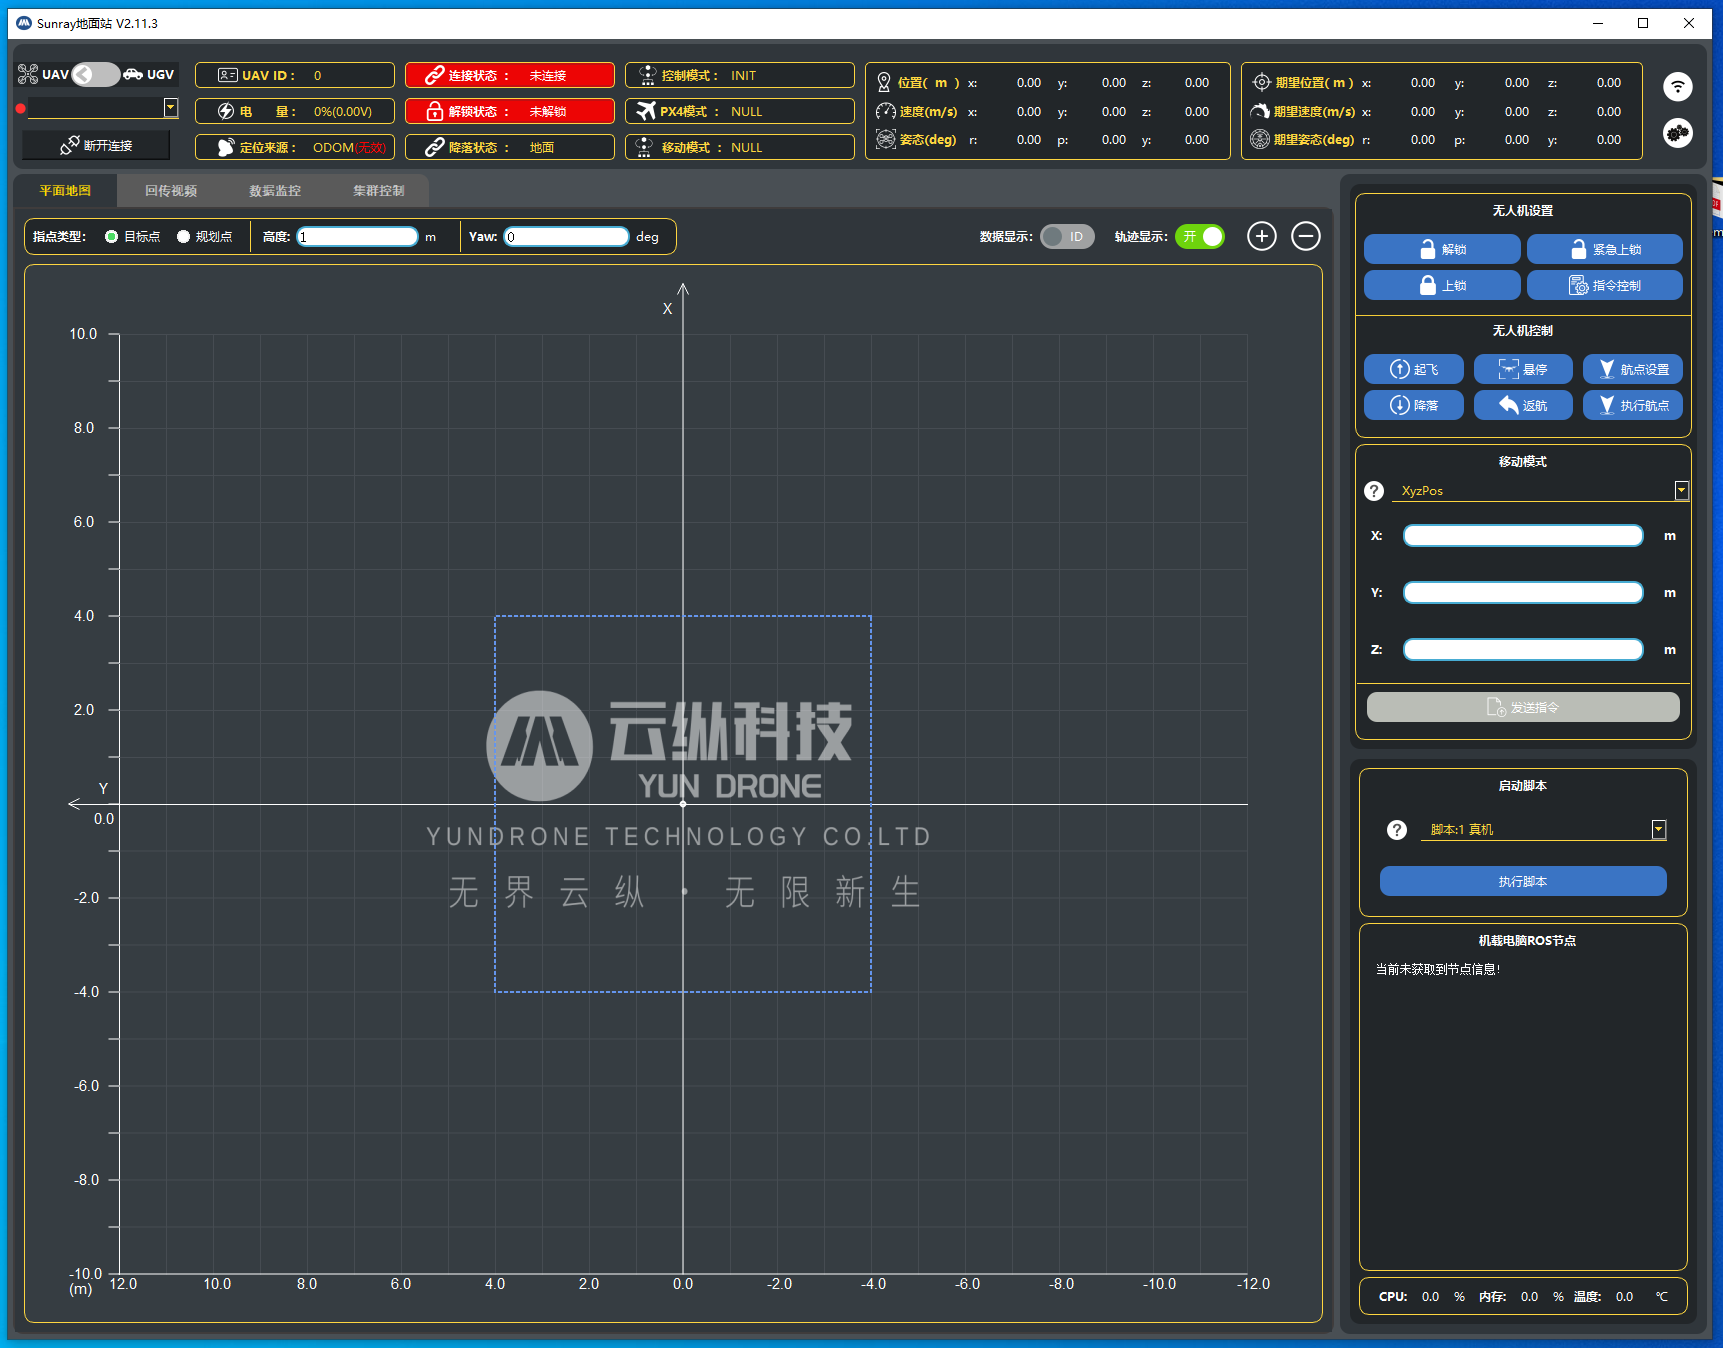The width and height of the screenshot is (1723, 1348).
Task: Click the ODOM(无效) positioning source value
Action: coord(349,147)
